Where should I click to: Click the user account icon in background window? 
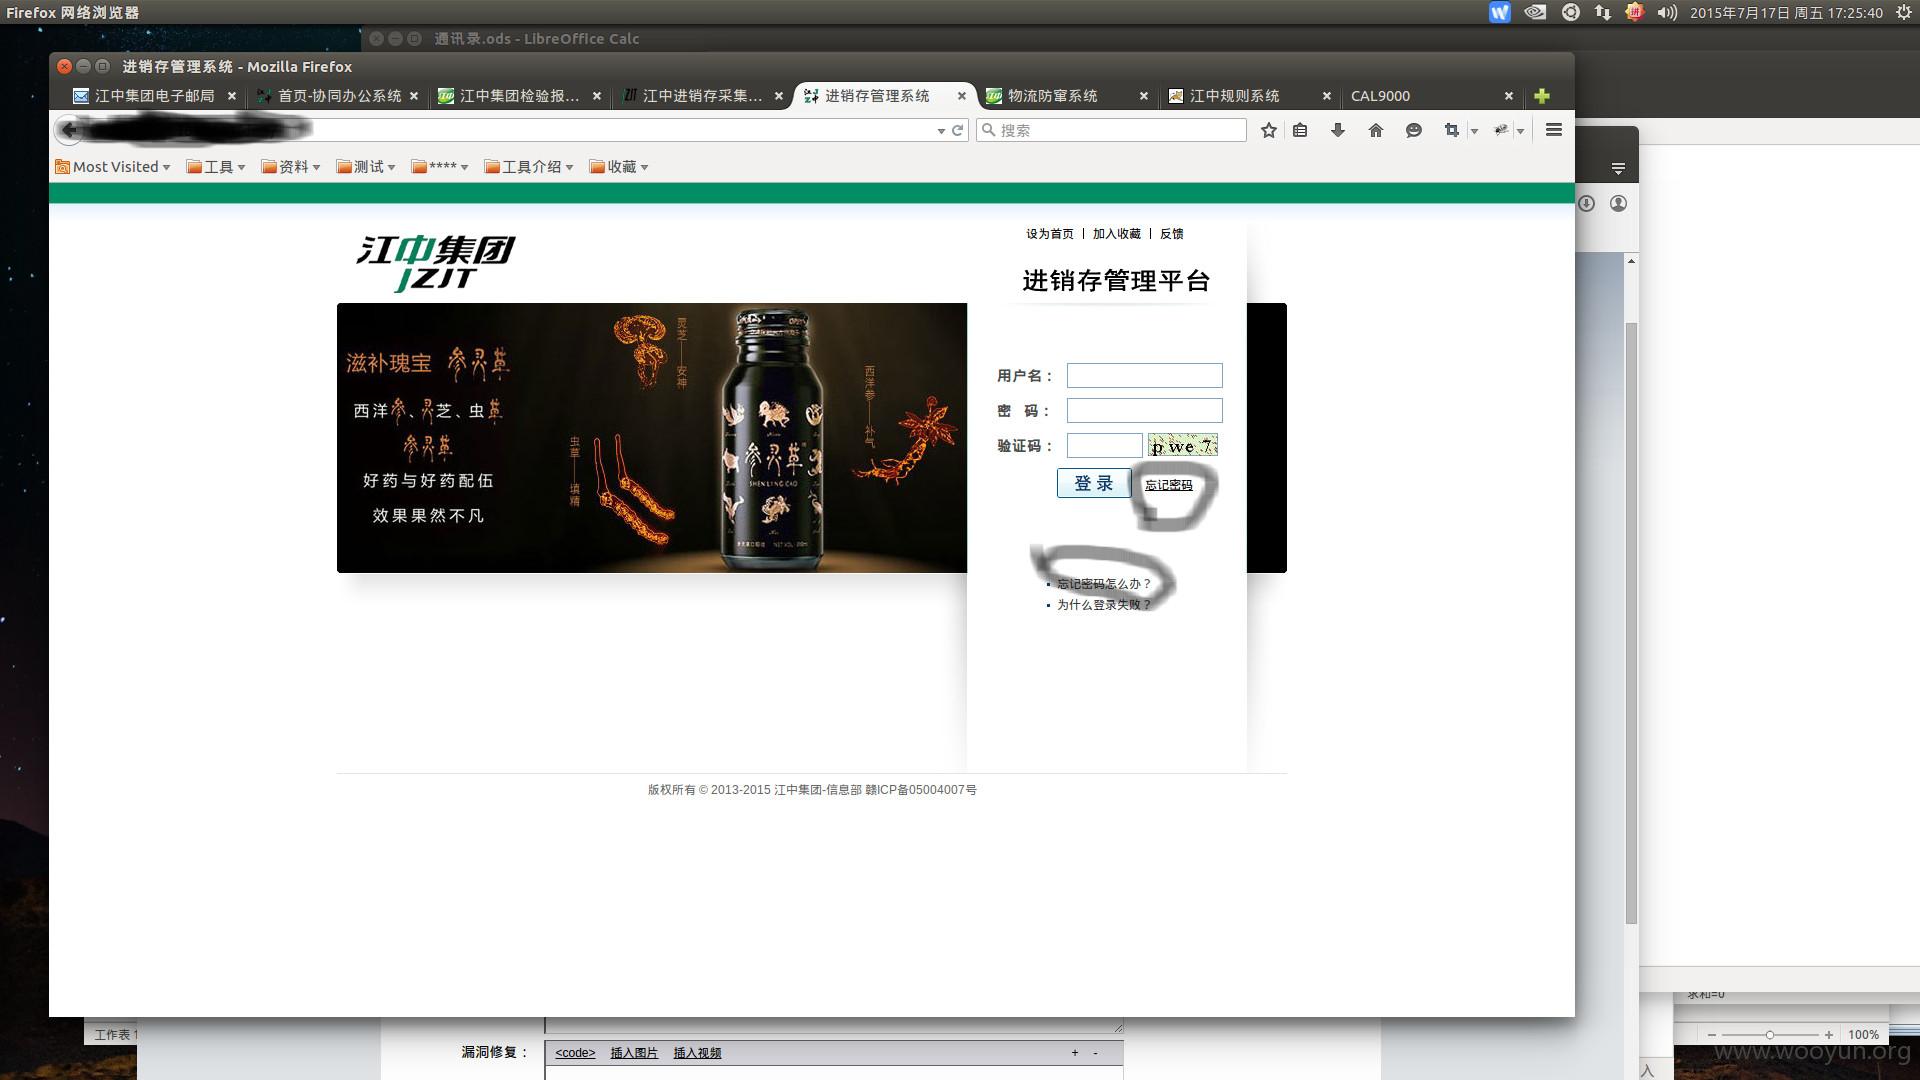point(1618,204)
